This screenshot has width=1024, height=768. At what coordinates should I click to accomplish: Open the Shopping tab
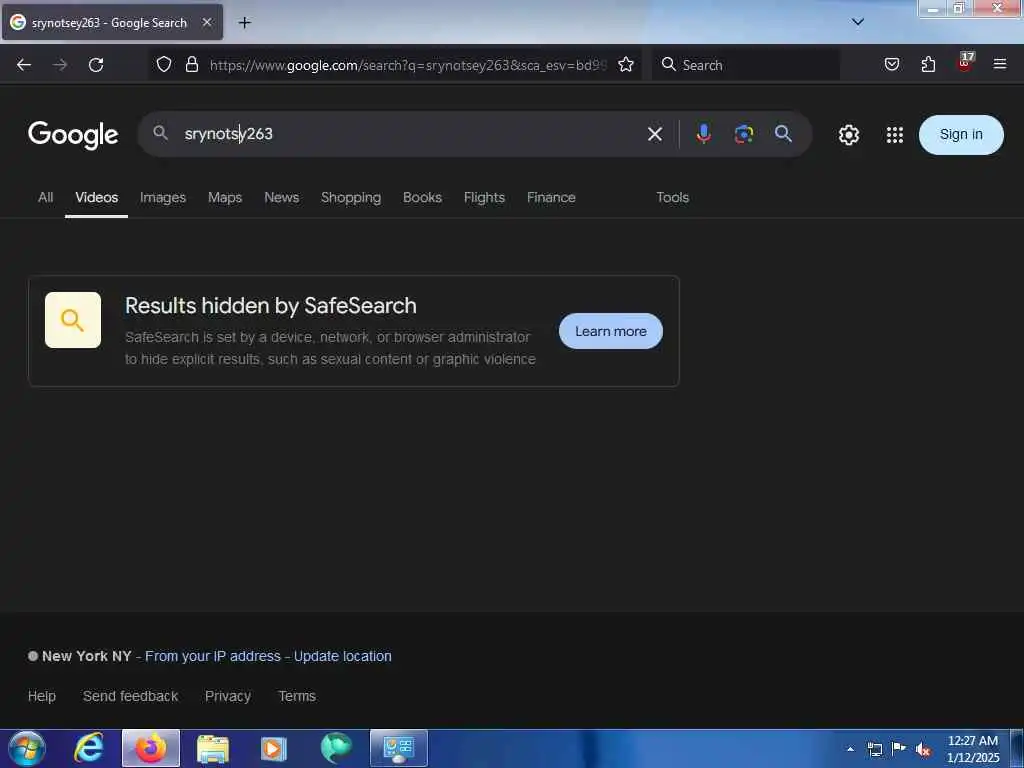click(x=351, y=197)
